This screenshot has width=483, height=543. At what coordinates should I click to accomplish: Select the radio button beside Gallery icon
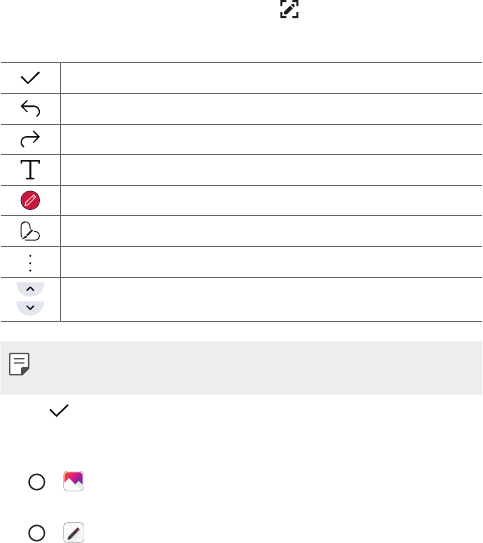coord(37,482)
